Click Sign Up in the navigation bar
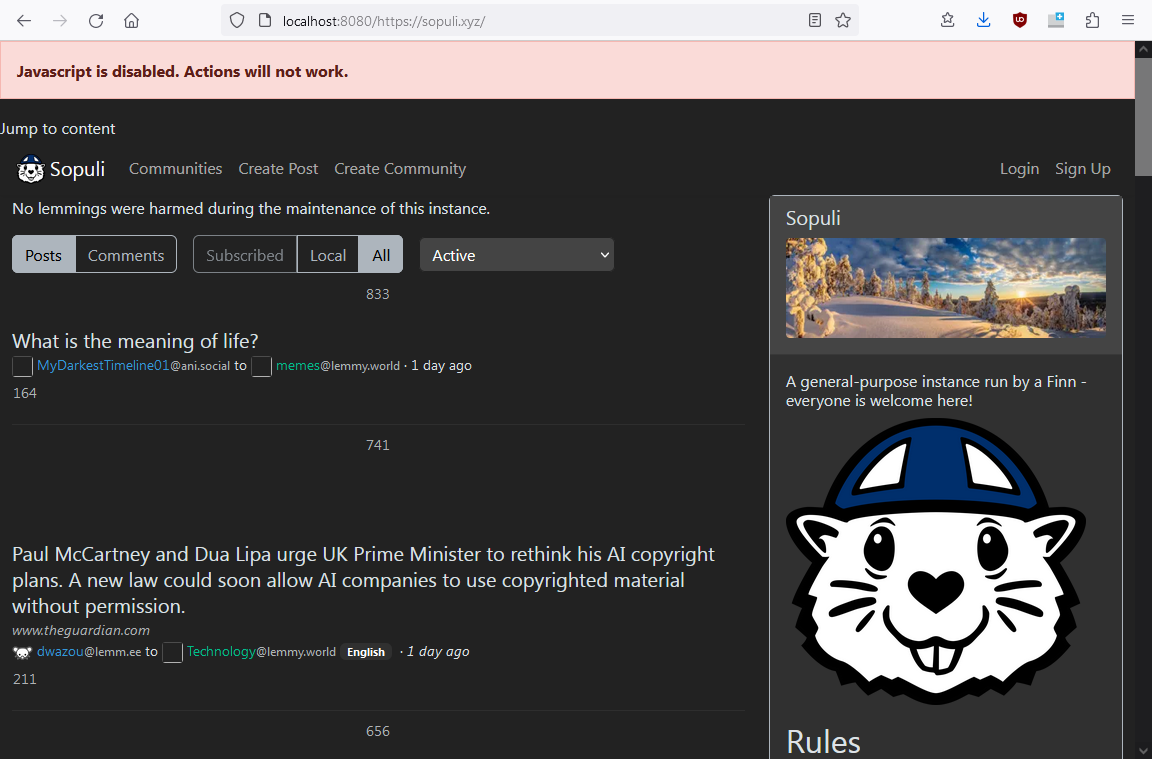This screenshot has height=759, width=1152. coord(1082,169)
